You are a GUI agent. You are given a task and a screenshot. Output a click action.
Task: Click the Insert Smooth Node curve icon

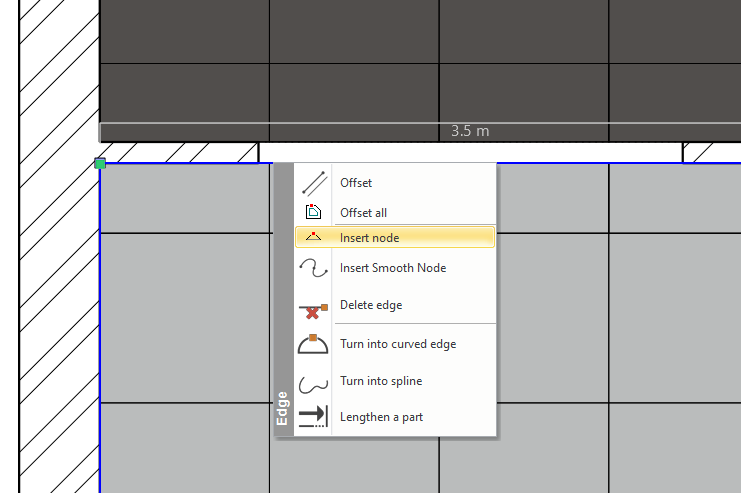click(313, 268)
